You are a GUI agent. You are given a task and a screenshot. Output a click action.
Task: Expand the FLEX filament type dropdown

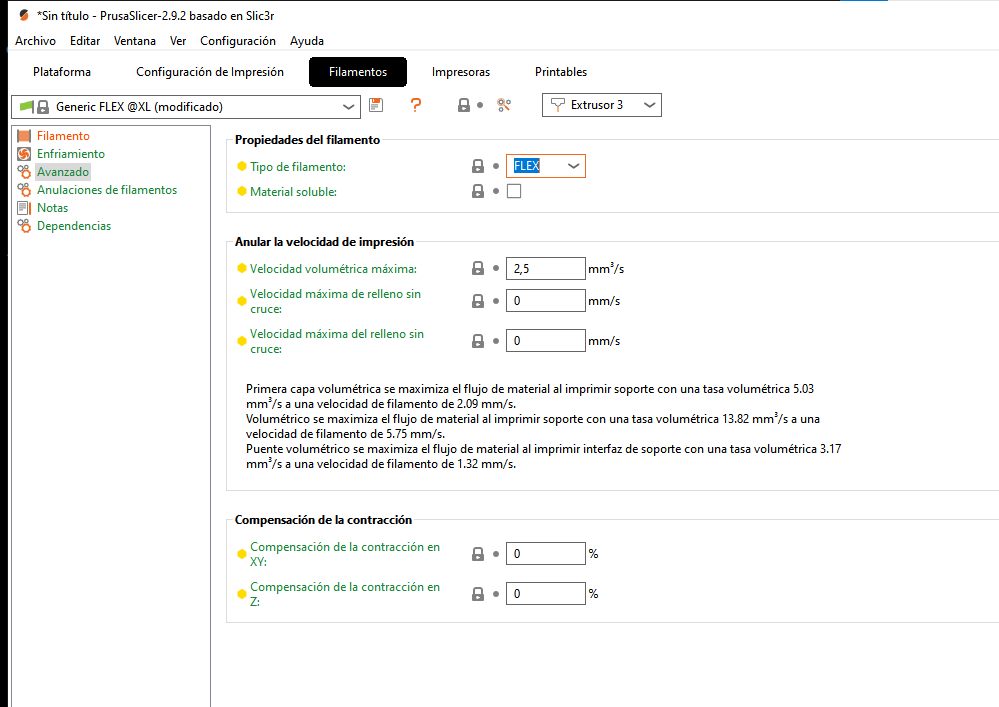[574, 166]
